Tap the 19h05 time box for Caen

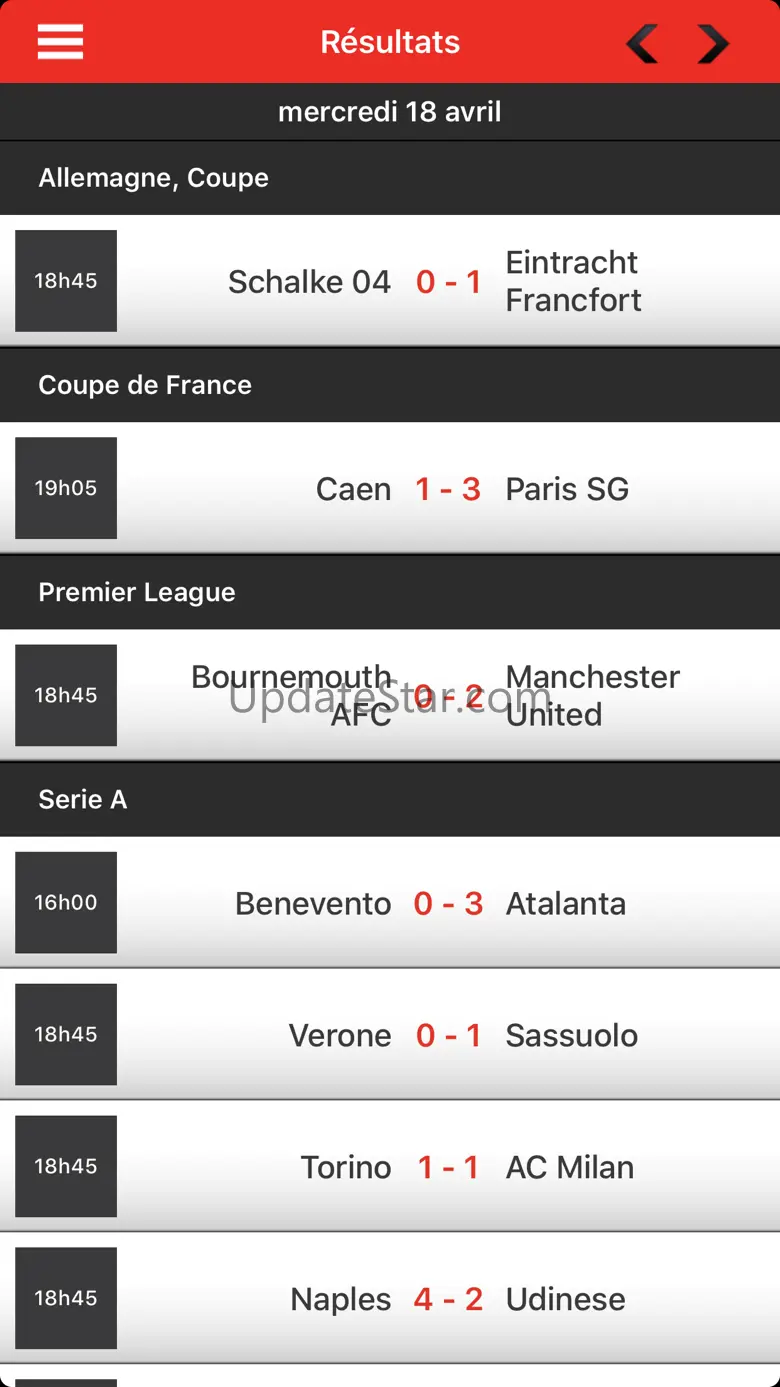click(x=66, y=488)
